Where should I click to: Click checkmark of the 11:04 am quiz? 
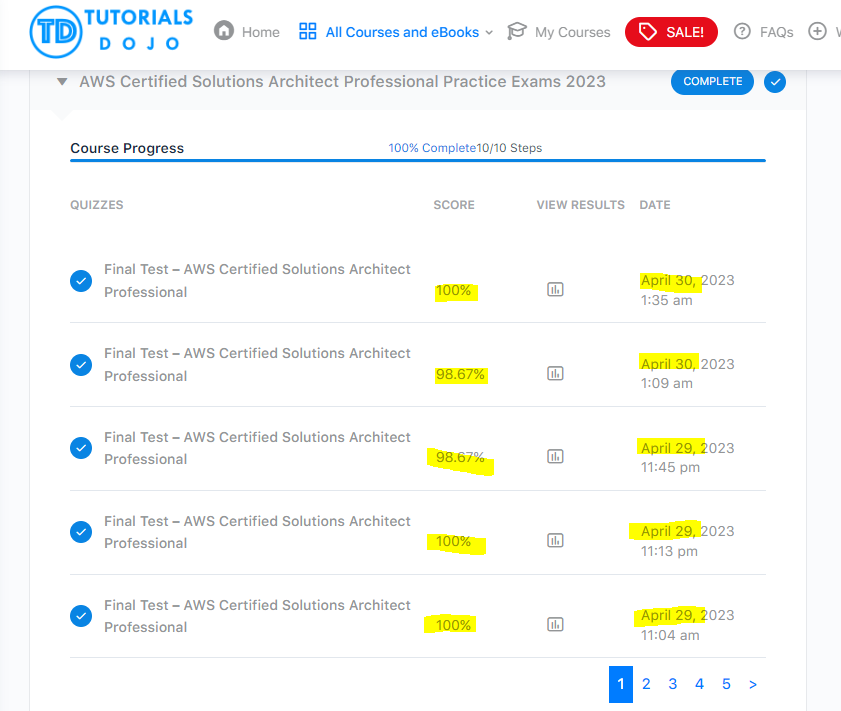tap(81, 616)
